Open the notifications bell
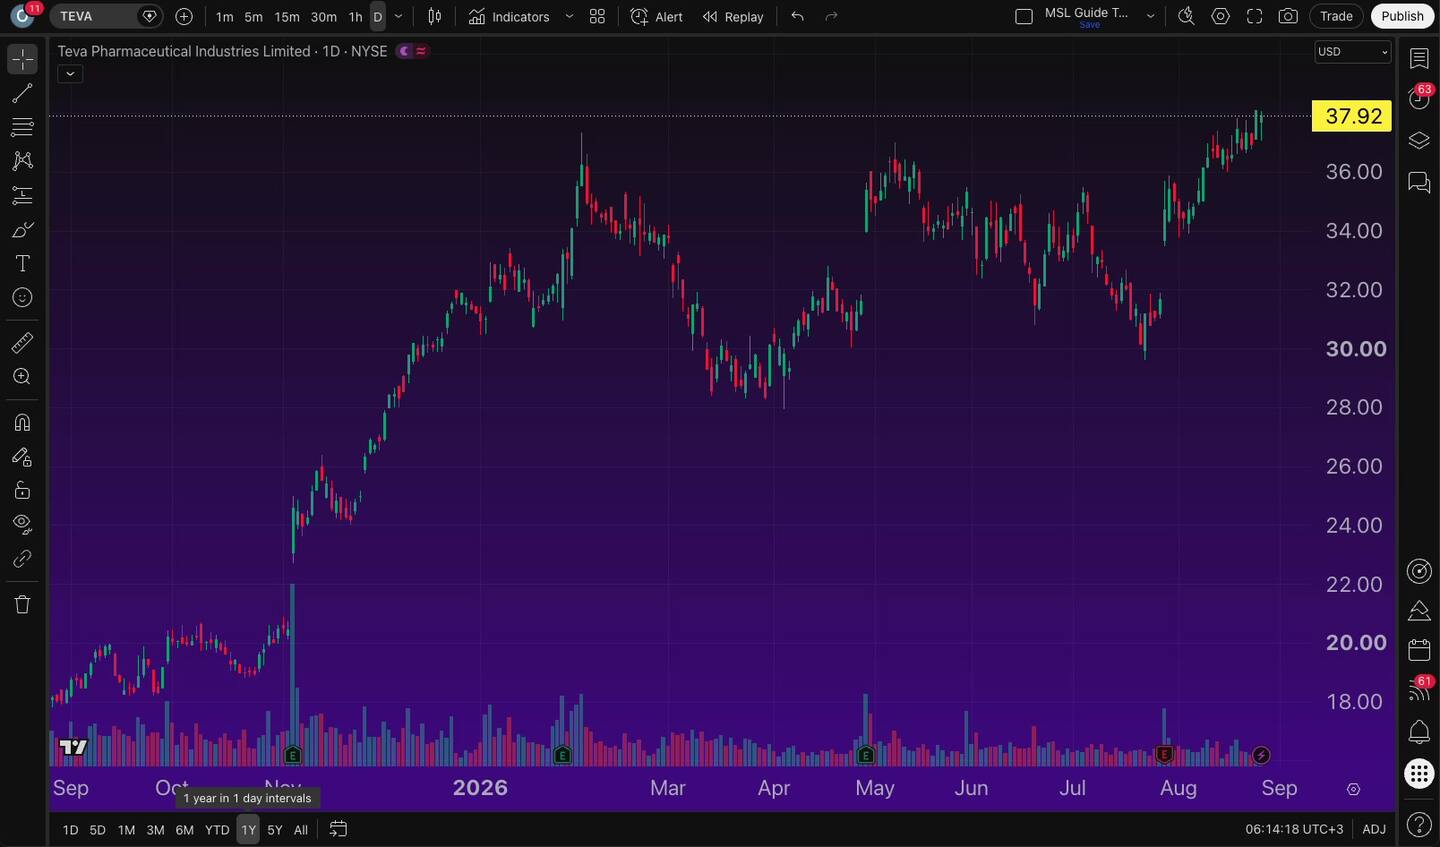 pyautogui.click(x=1419, y=732)
